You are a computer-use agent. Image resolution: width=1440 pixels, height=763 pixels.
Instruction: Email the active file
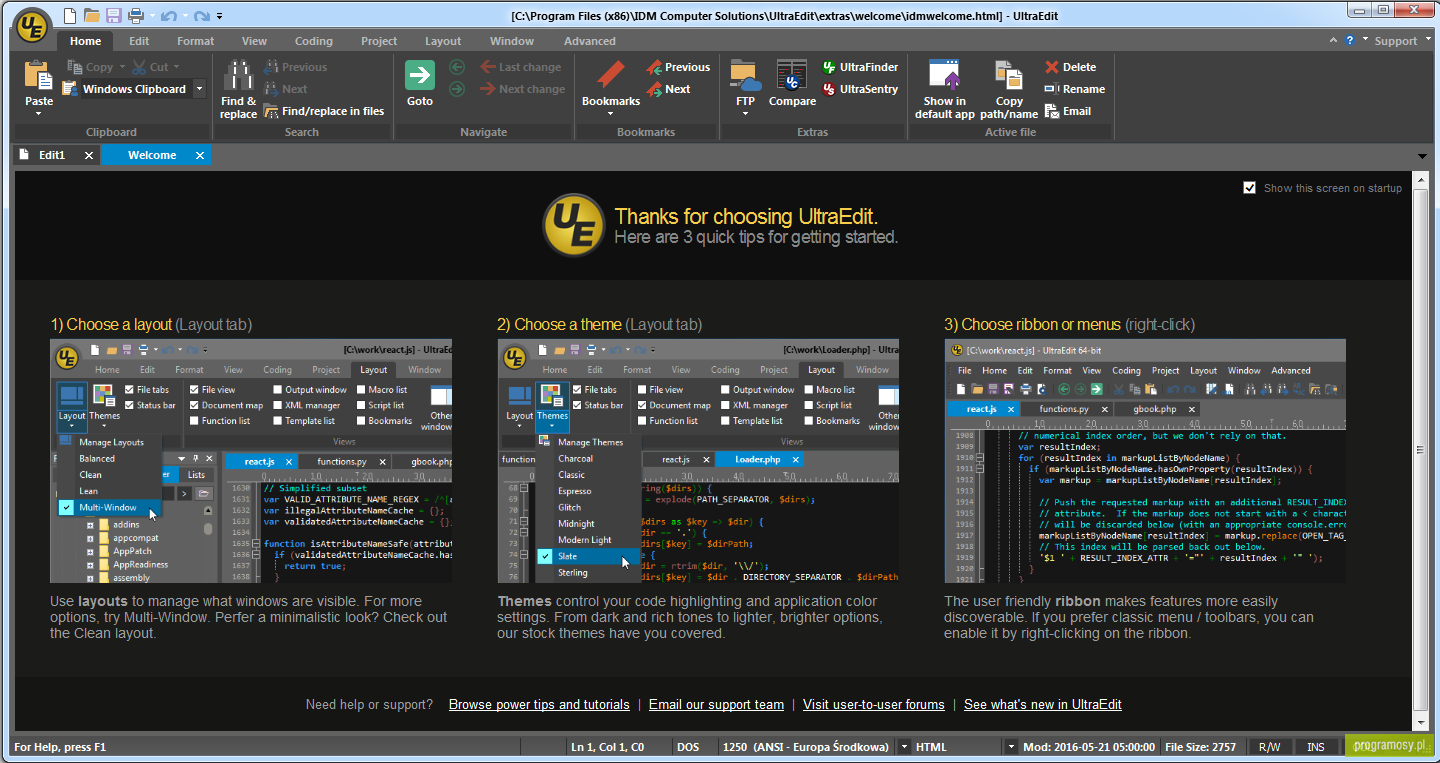point(1068,111)
